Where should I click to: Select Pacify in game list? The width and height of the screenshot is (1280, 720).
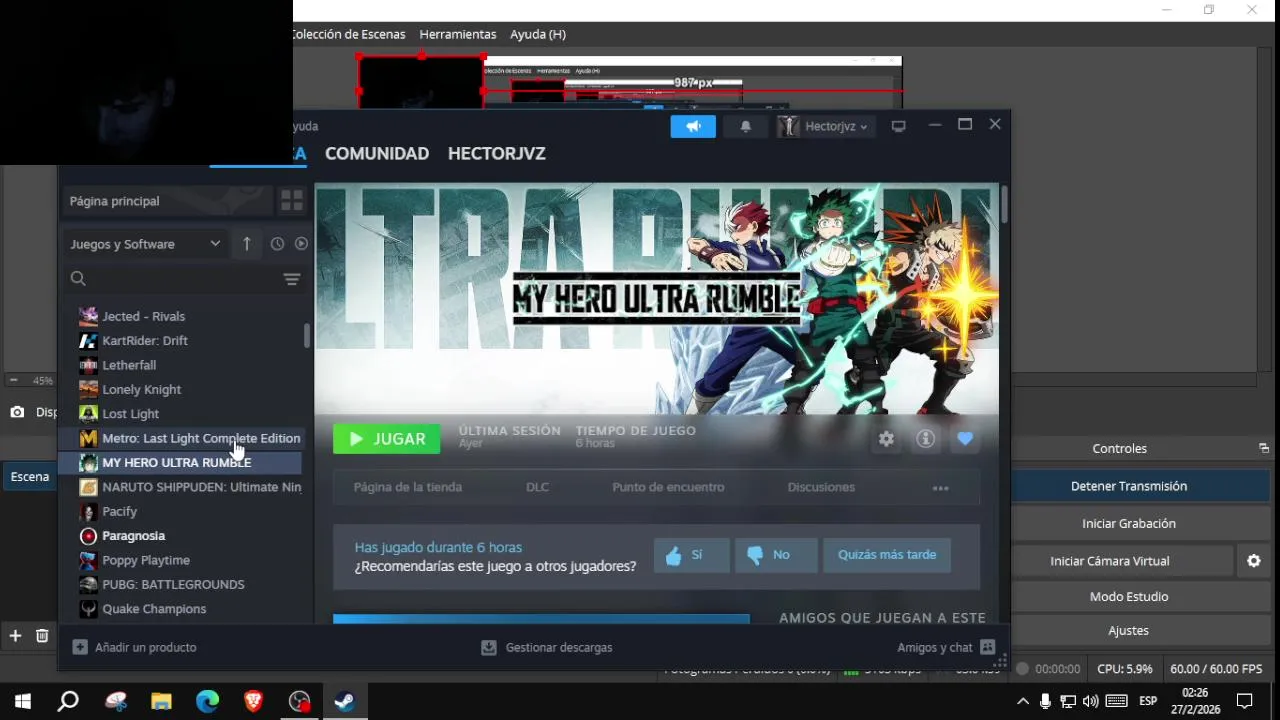pos(189,511)
